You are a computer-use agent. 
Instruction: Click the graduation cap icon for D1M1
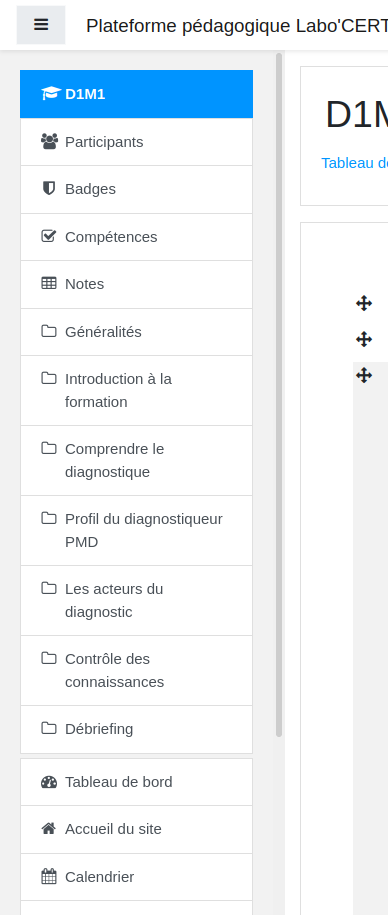(x=51, y=93)
